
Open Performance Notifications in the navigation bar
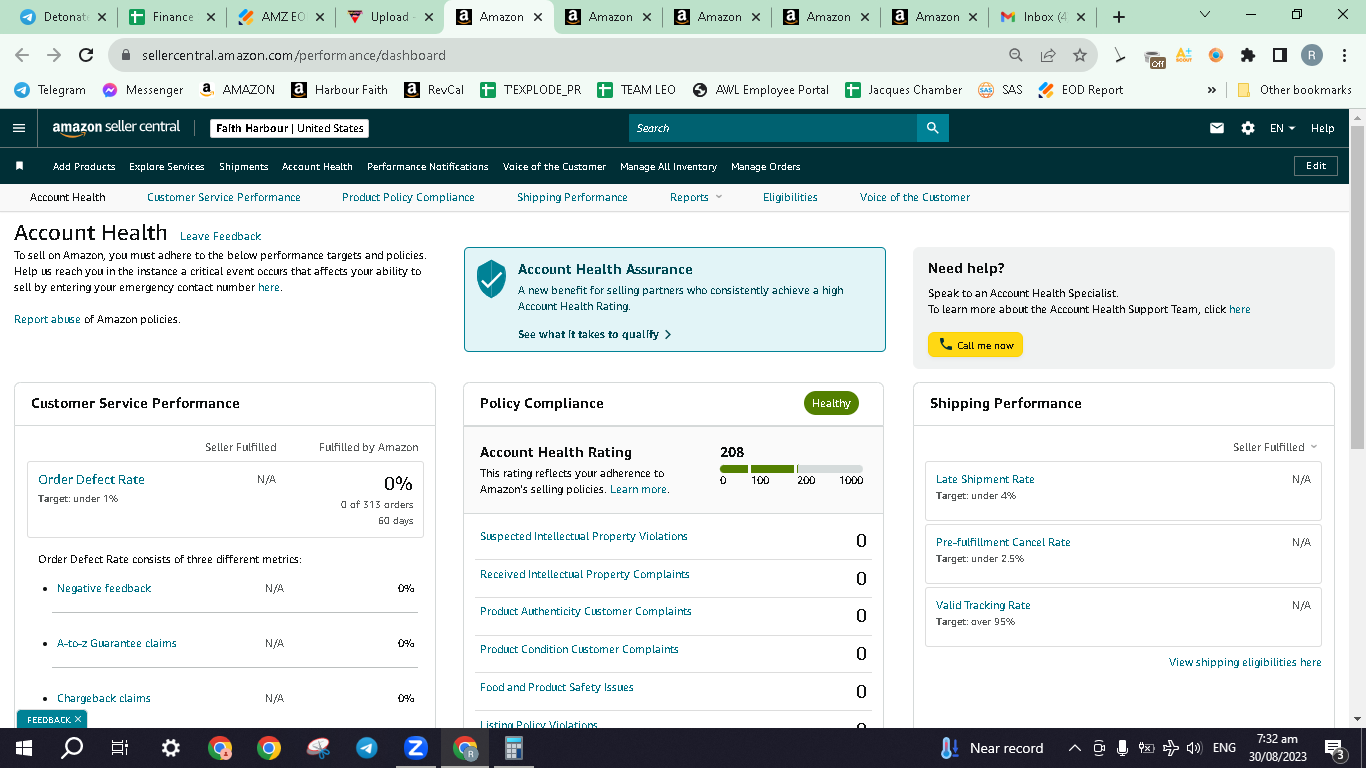click(x=428, y=166)
